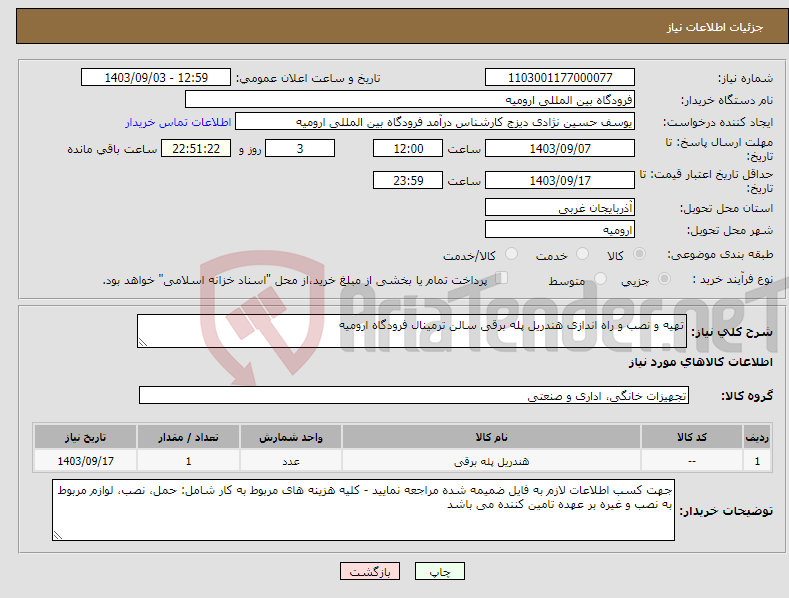Click the شماره نیاز label
The height and width of the screenshot is (598, 789).
click(745, 79)
